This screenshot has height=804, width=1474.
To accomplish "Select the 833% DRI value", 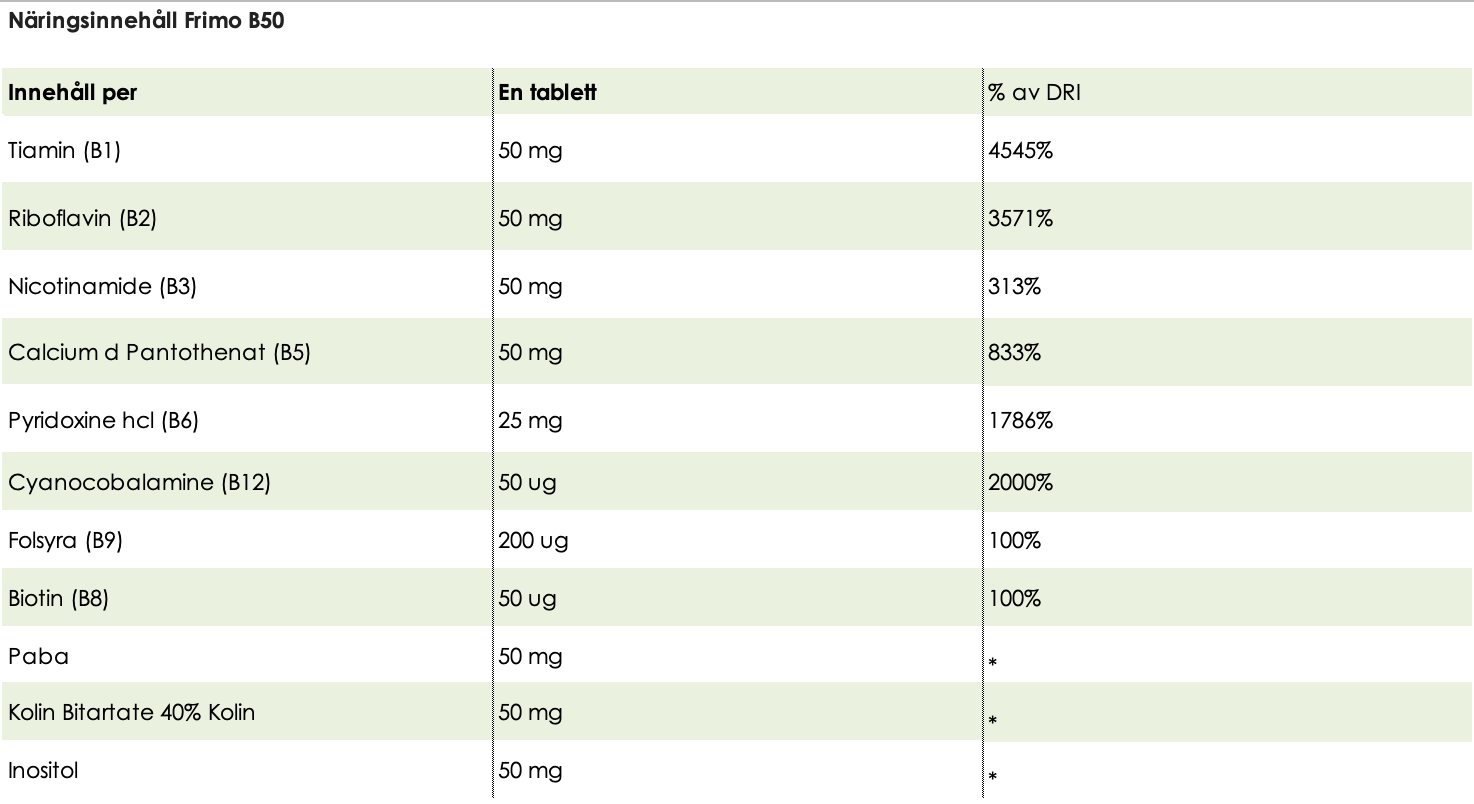I will coord(1014,352).
